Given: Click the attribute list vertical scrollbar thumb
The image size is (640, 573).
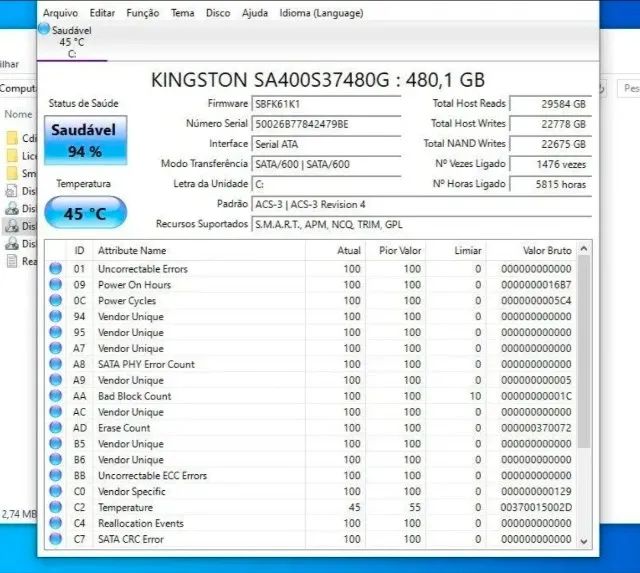Looking at the screenshot, I should 584,351.
